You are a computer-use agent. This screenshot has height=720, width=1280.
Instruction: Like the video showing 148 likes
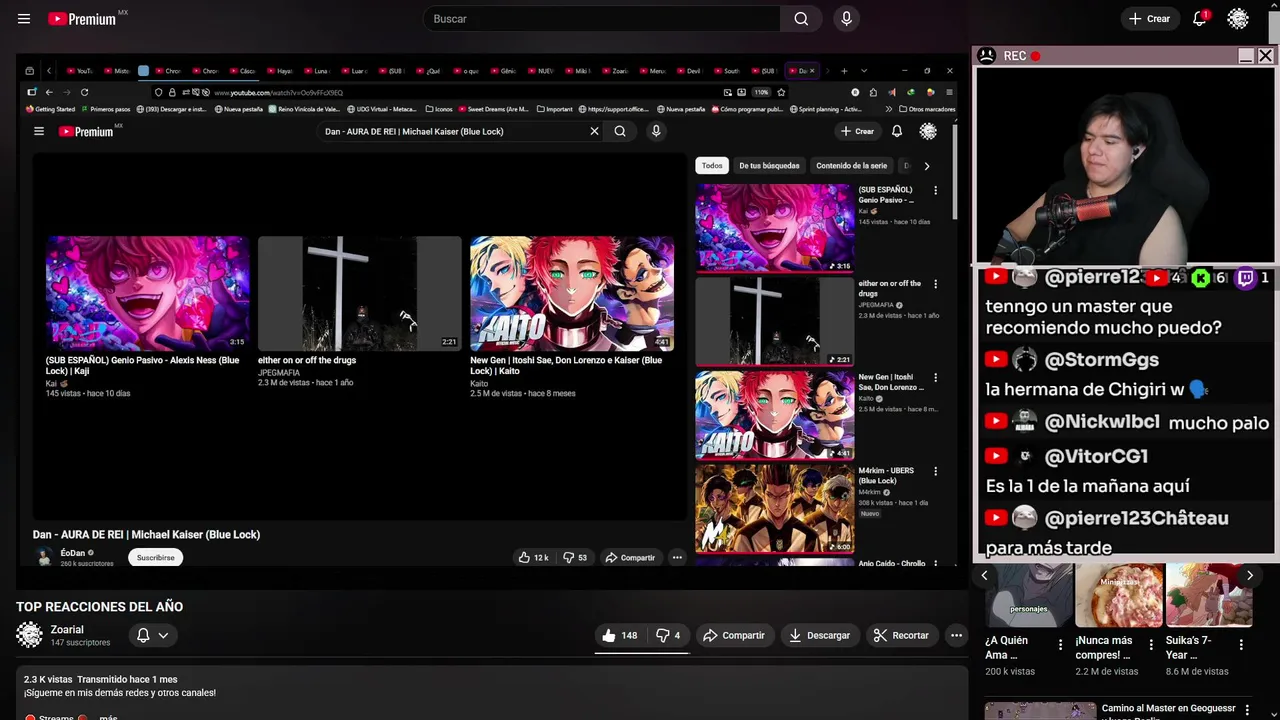pos(619,635)
